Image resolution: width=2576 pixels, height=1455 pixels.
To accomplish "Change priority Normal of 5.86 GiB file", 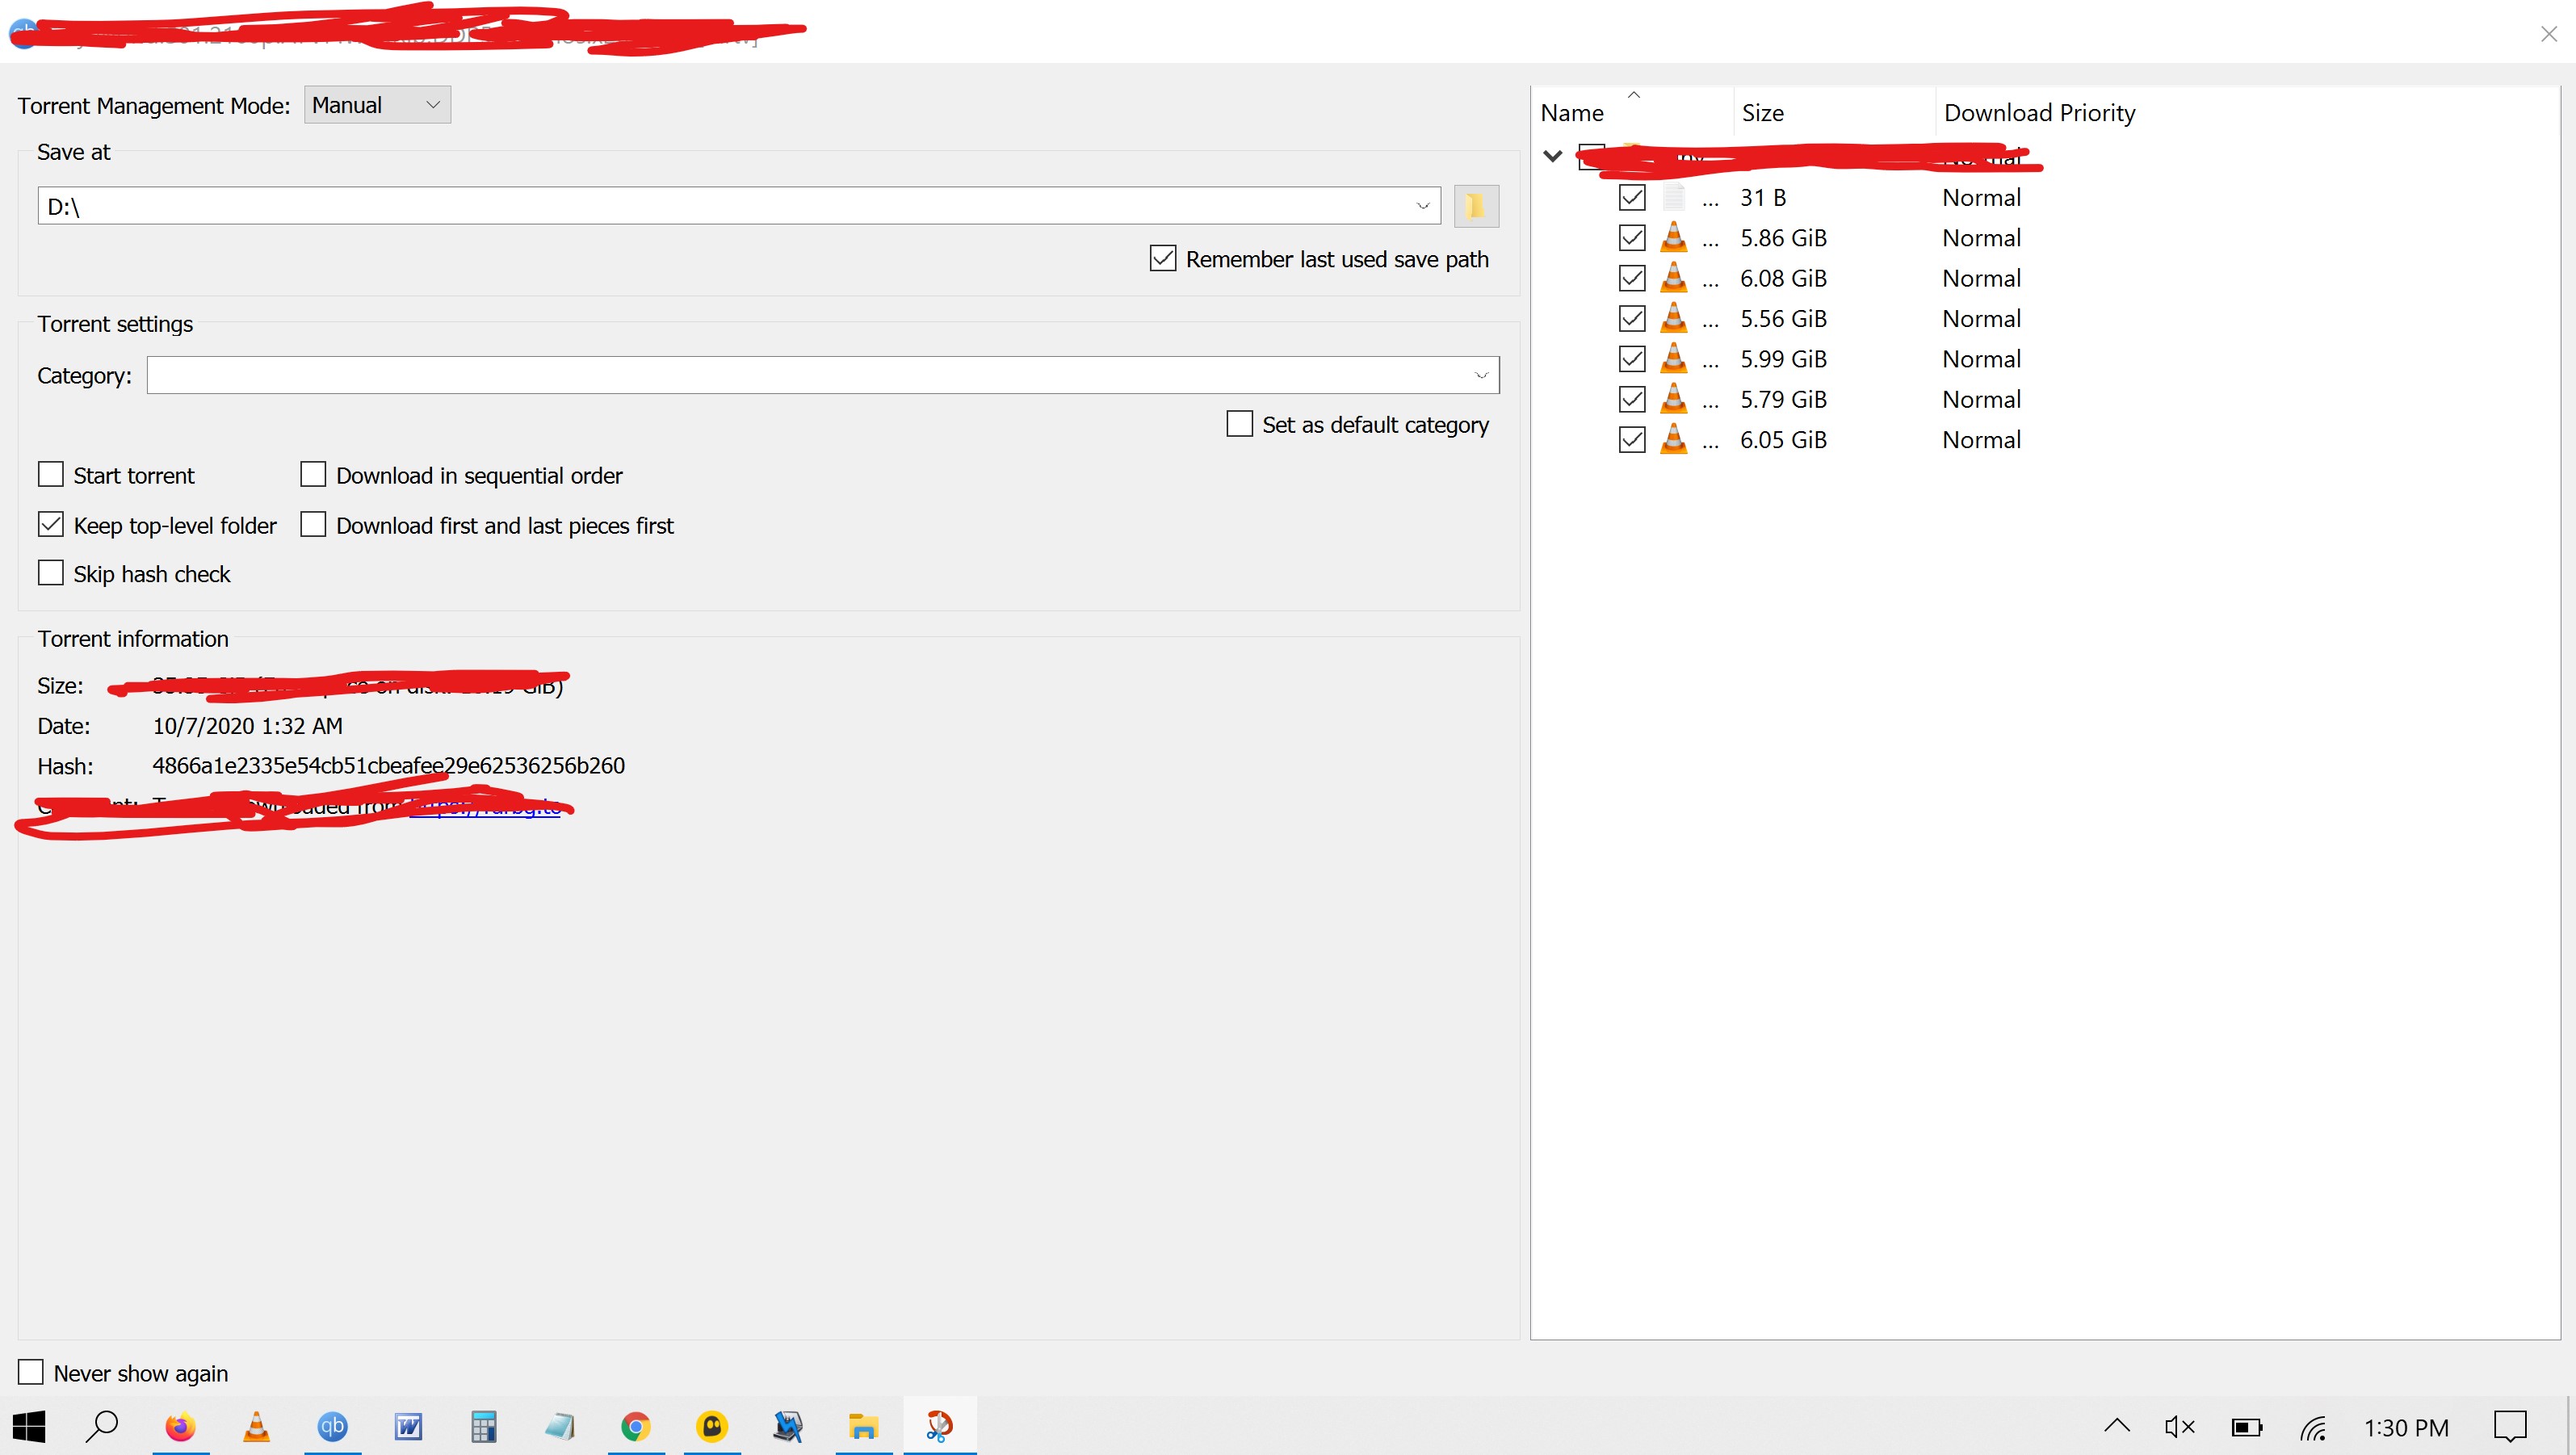I will click(x=1981, y=238).
